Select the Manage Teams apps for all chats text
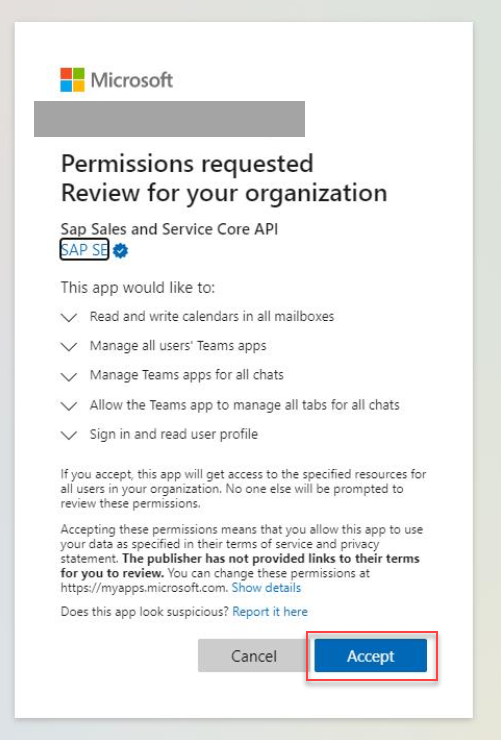Screen dimensions: 501x740 (x=187, y=375)
